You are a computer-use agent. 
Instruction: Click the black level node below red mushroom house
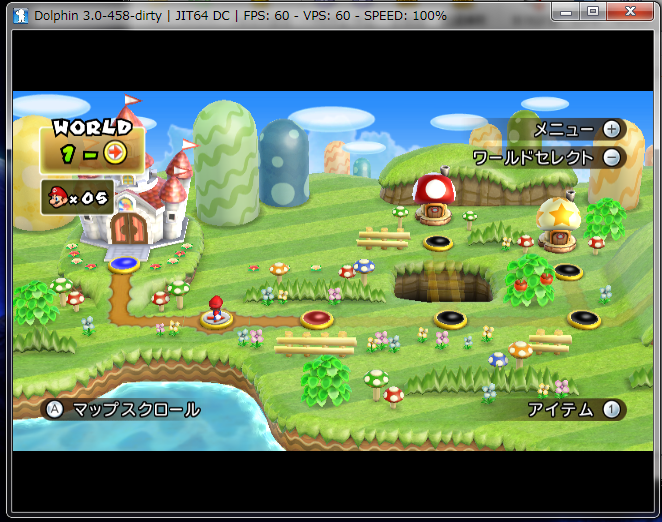pos(438,243)
